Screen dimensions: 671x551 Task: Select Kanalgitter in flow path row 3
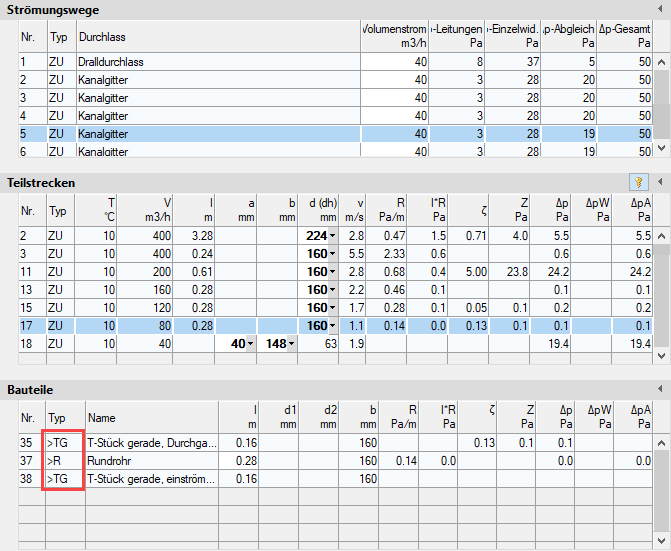(x=219, y=98)
